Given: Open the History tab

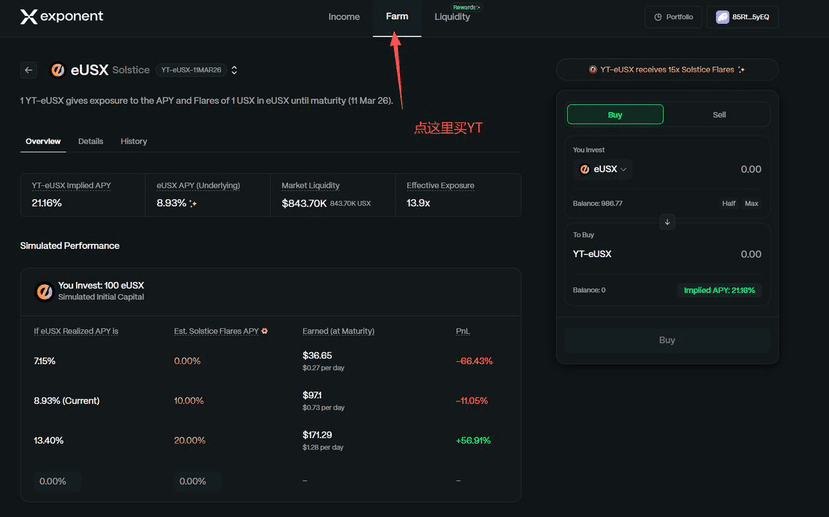Looking at the screenshot, I should pos(134,141).
